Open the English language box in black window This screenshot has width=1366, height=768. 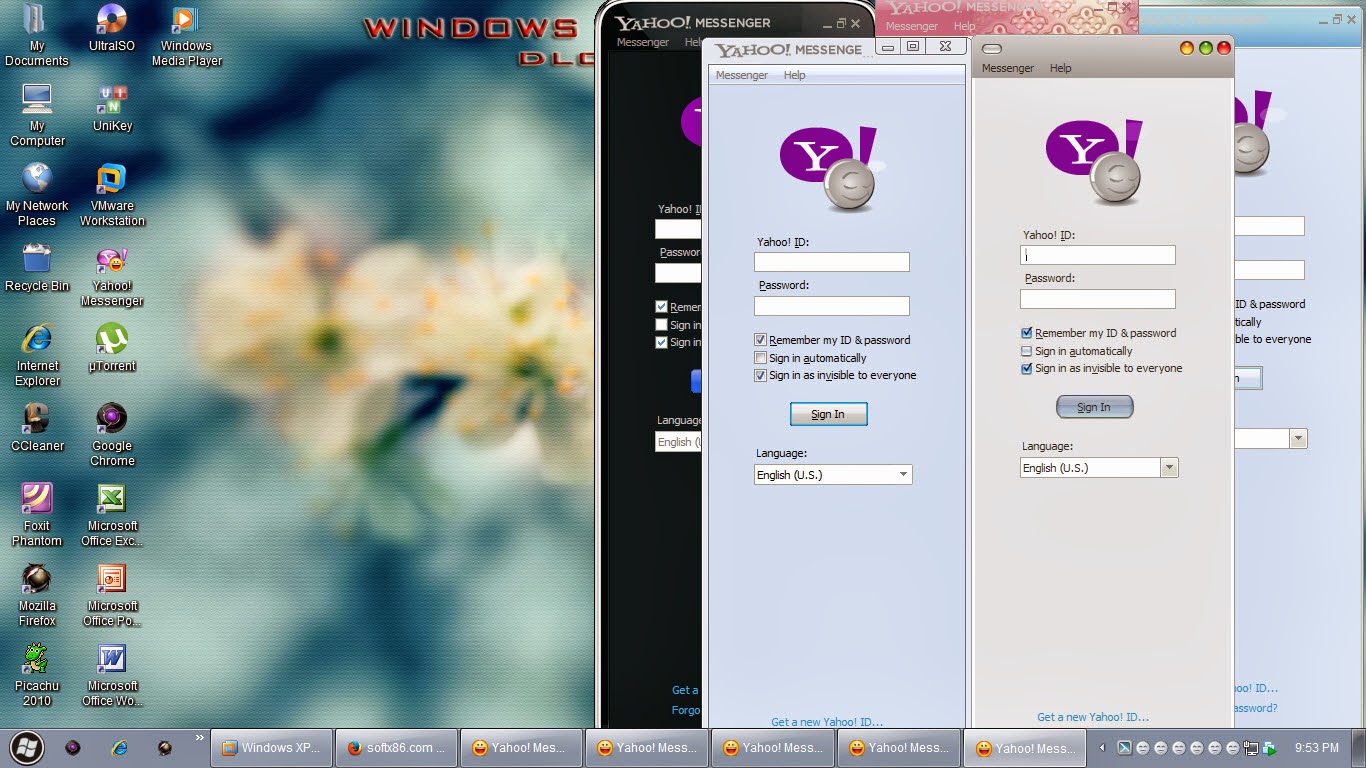(680, 441)
